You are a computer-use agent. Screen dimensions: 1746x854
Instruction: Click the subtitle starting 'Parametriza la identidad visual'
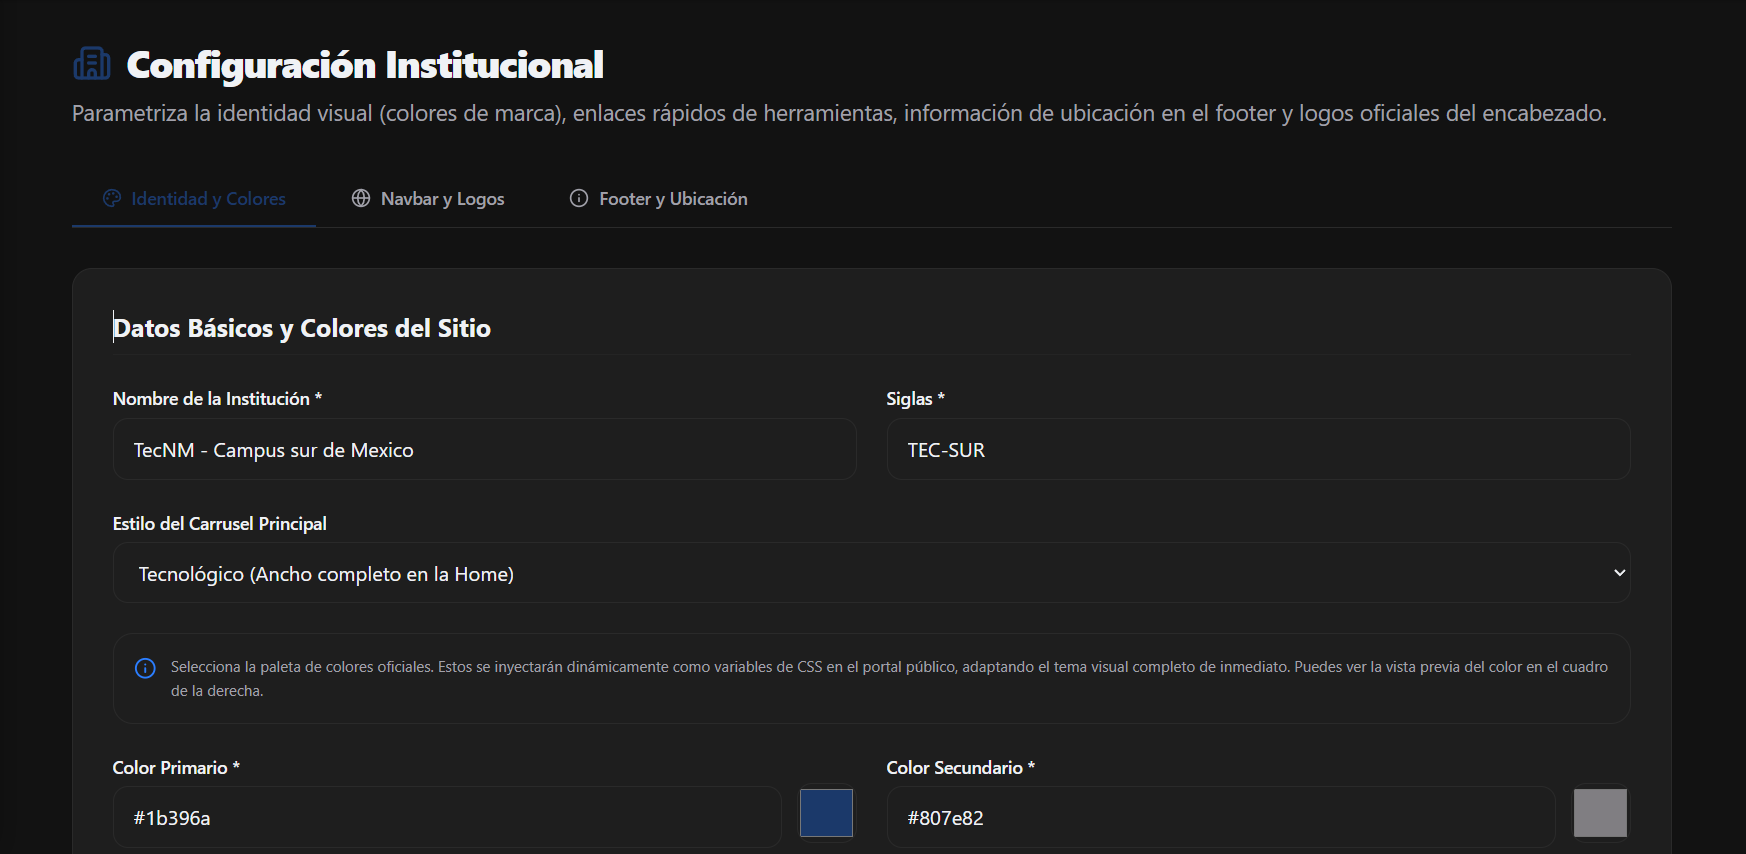pyautogui.click(x=839, y=113)
